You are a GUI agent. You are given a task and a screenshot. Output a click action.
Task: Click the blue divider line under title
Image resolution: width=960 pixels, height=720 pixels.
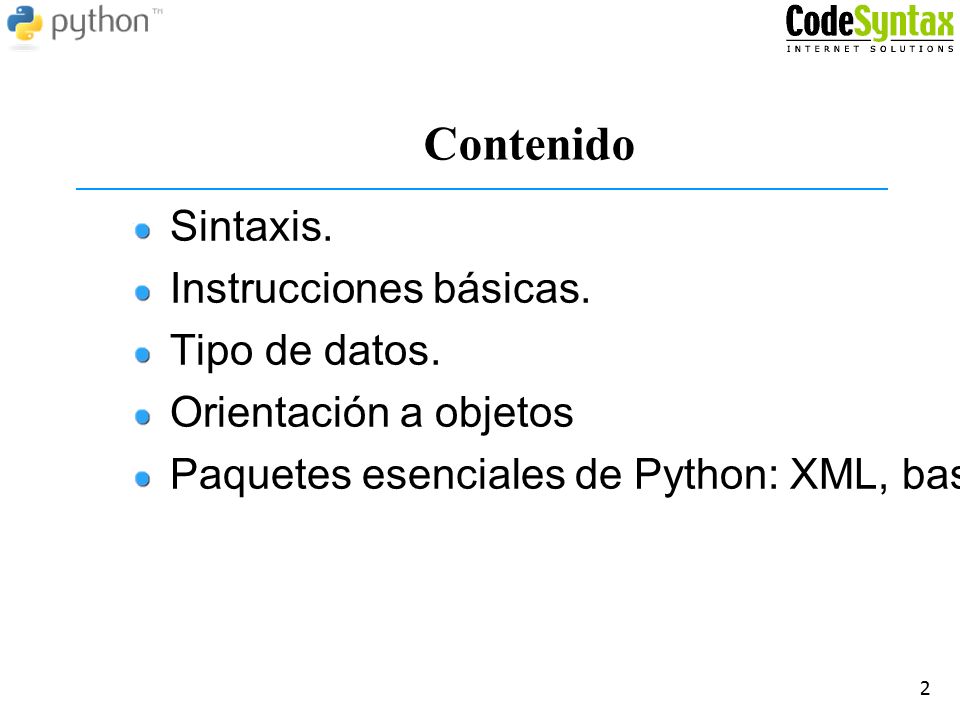[482, 189]
